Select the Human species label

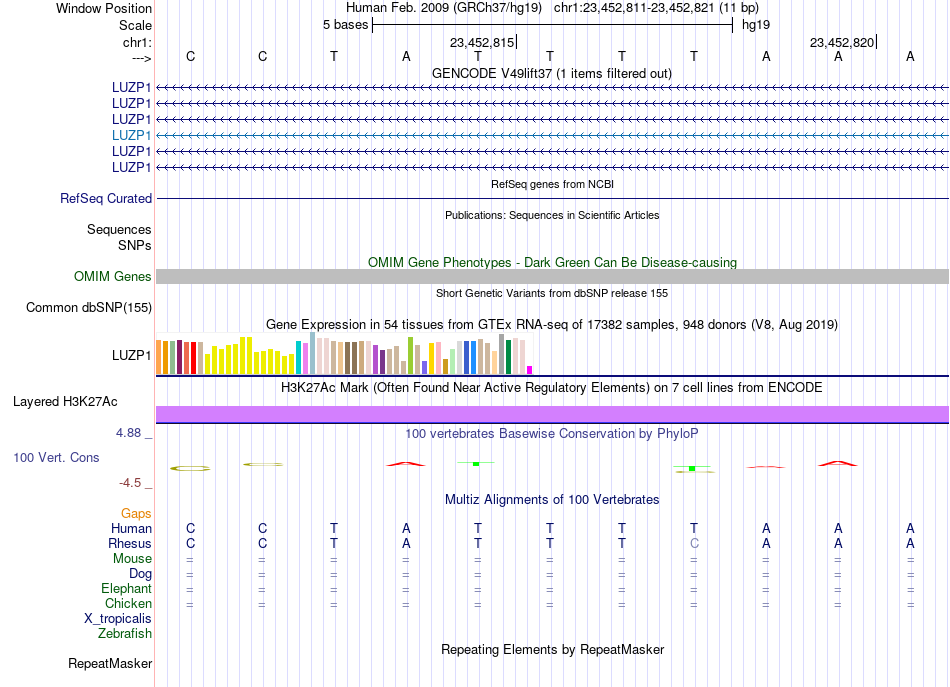(131, 528)
